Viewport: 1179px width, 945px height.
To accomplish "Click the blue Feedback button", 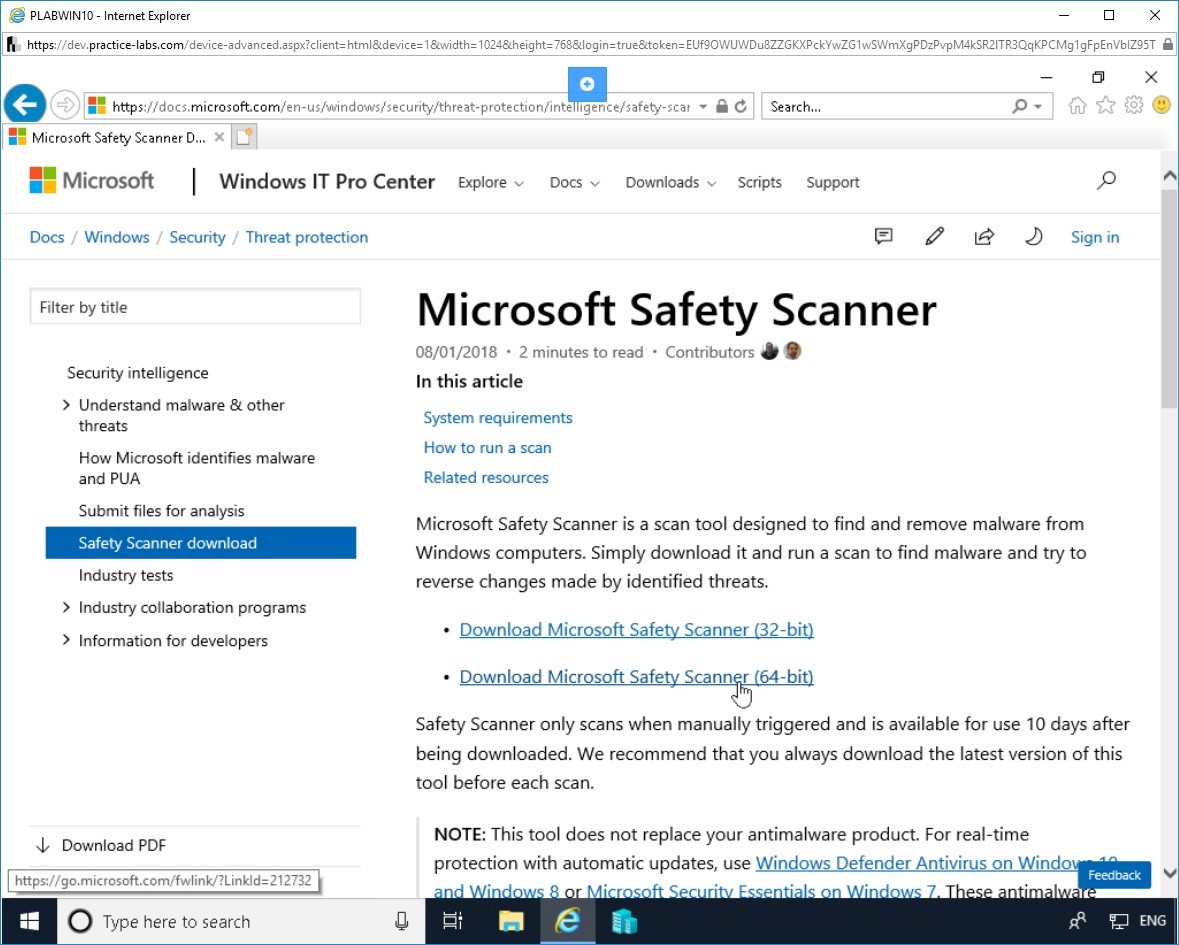I will pyautogui.click(x=1114, y=875).
